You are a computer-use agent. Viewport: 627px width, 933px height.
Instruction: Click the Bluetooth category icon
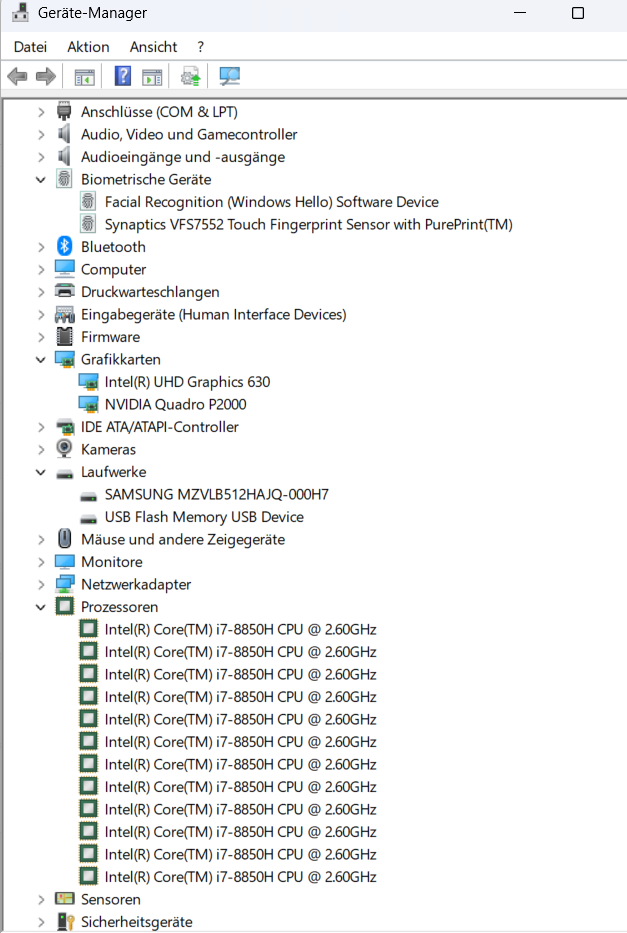tap(64, 246)
